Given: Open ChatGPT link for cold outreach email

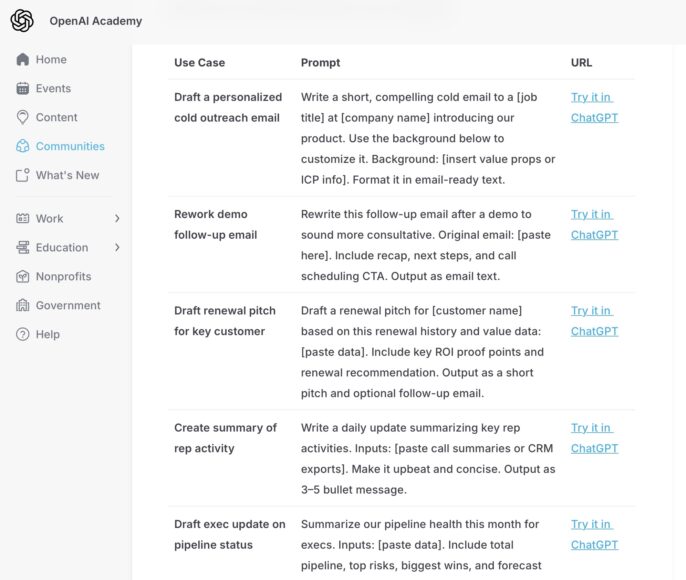Looking at the screenshot, I should (x=594, y=108).
